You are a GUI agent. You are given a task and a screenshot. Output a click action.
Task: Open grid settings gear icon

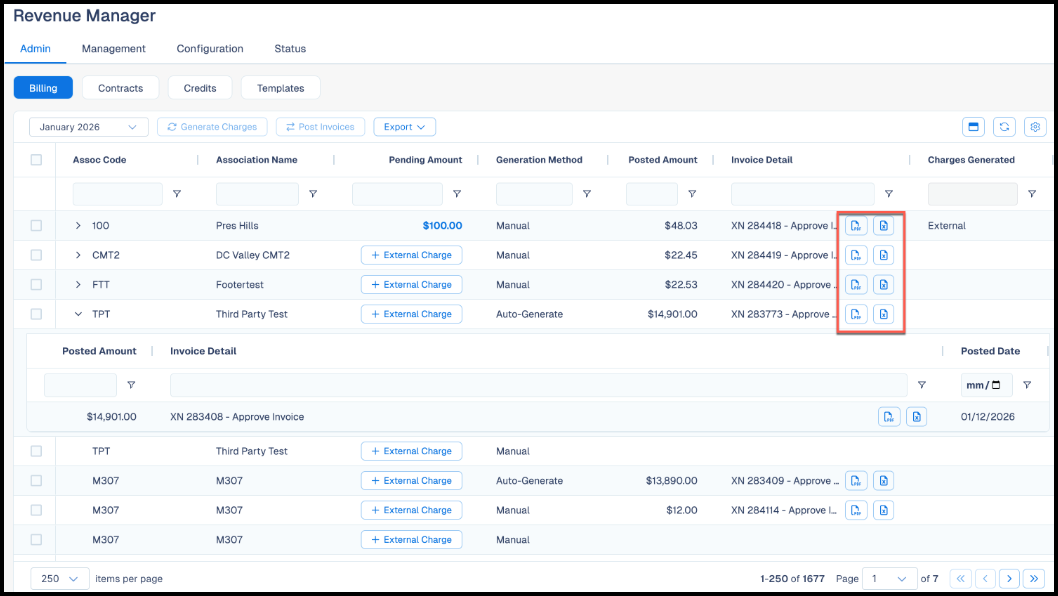tap(1035, 127)
